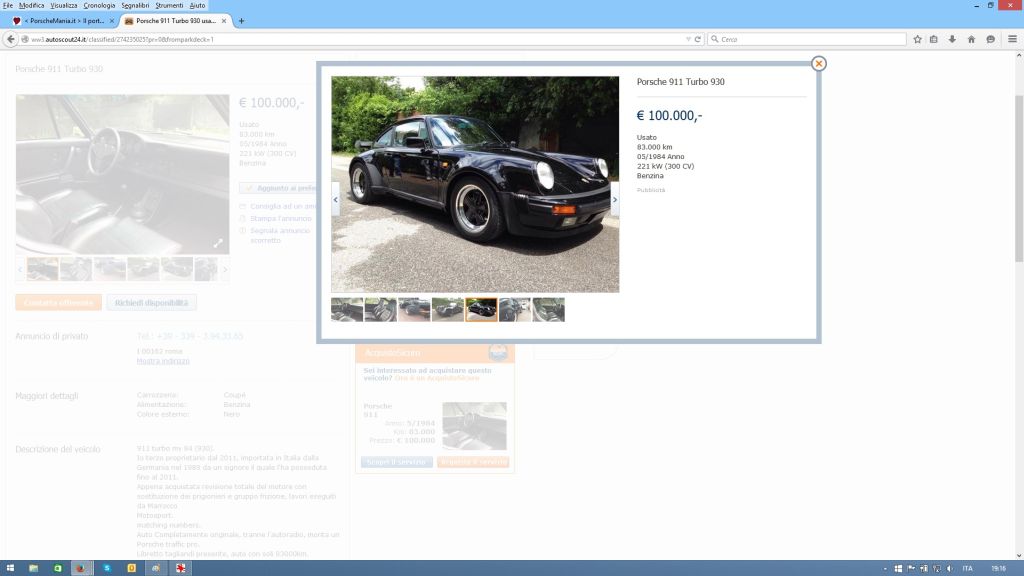
Task: Close the PorscheMania.it tab
Action: 112,21
